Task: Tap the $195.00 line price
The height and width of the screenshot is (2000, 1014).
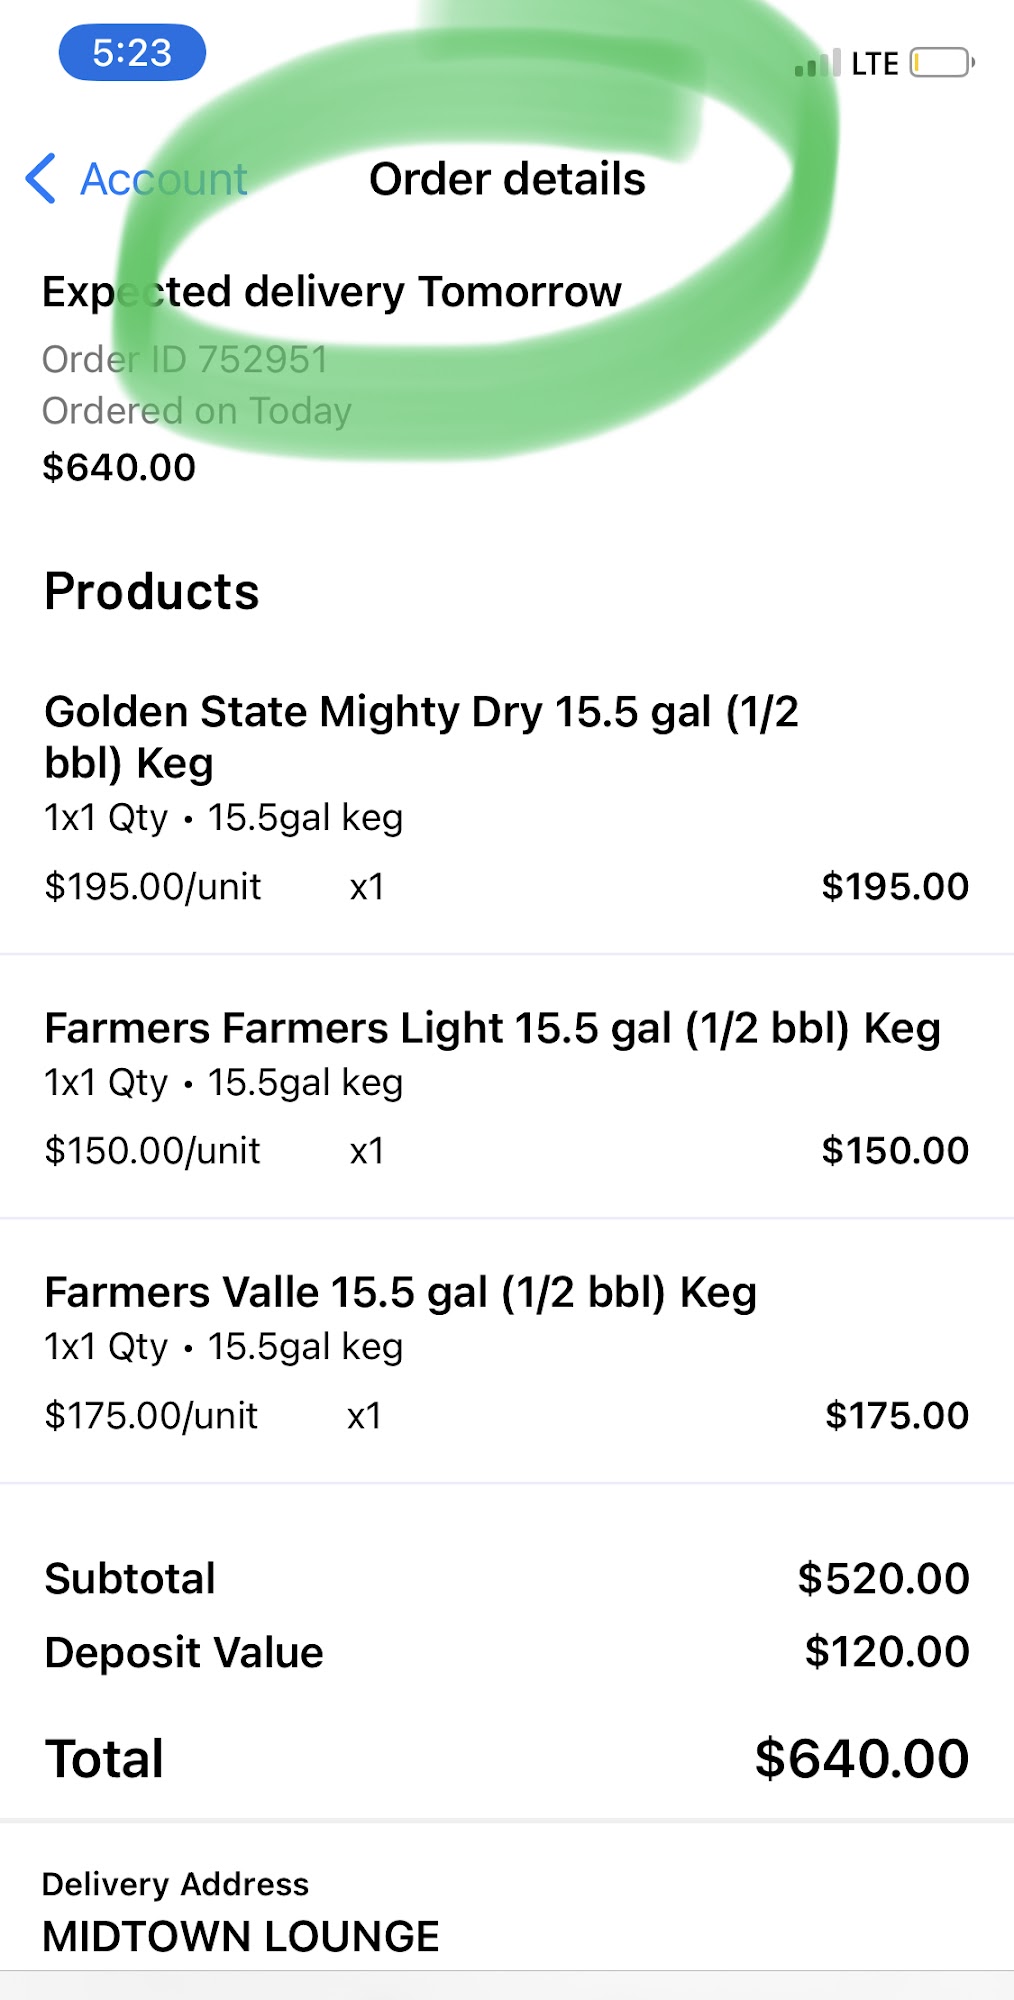Action: (x=894, y=887)
